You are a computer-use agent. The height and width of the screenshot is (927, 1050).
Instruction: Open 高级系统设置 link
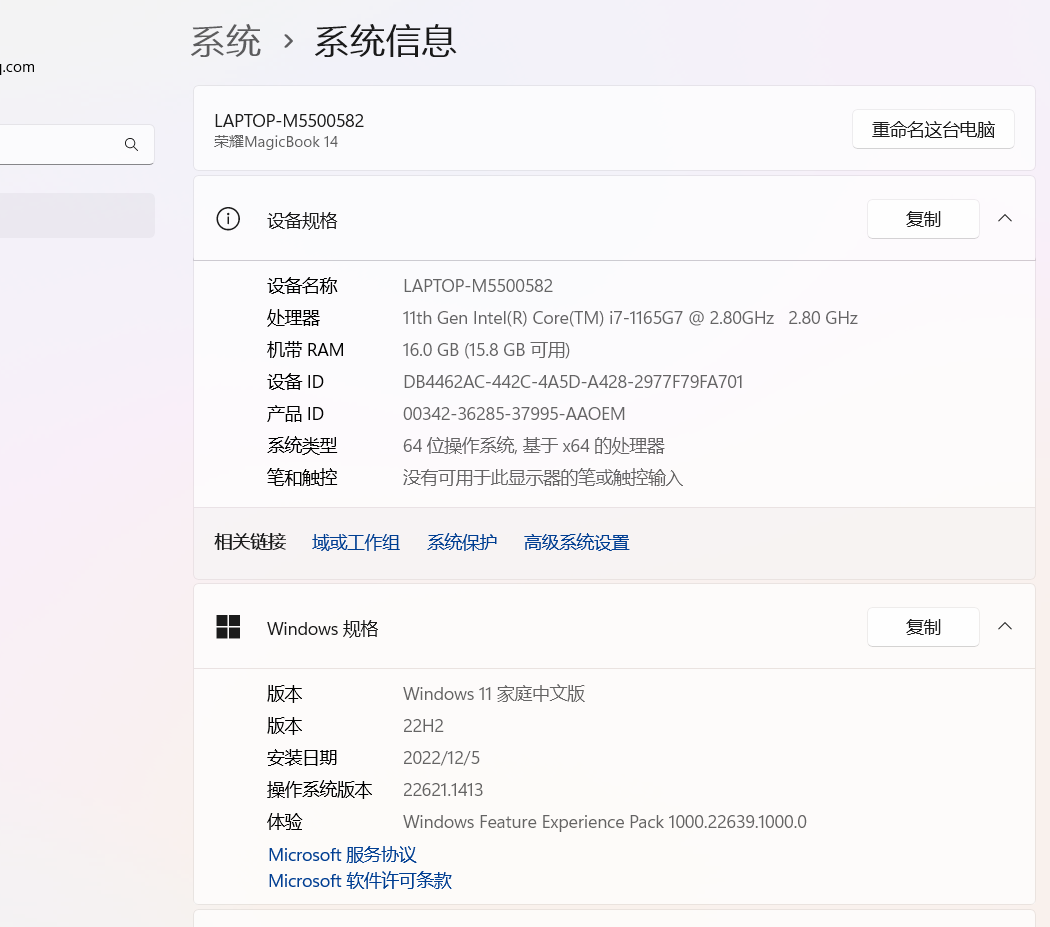[577, 543]
